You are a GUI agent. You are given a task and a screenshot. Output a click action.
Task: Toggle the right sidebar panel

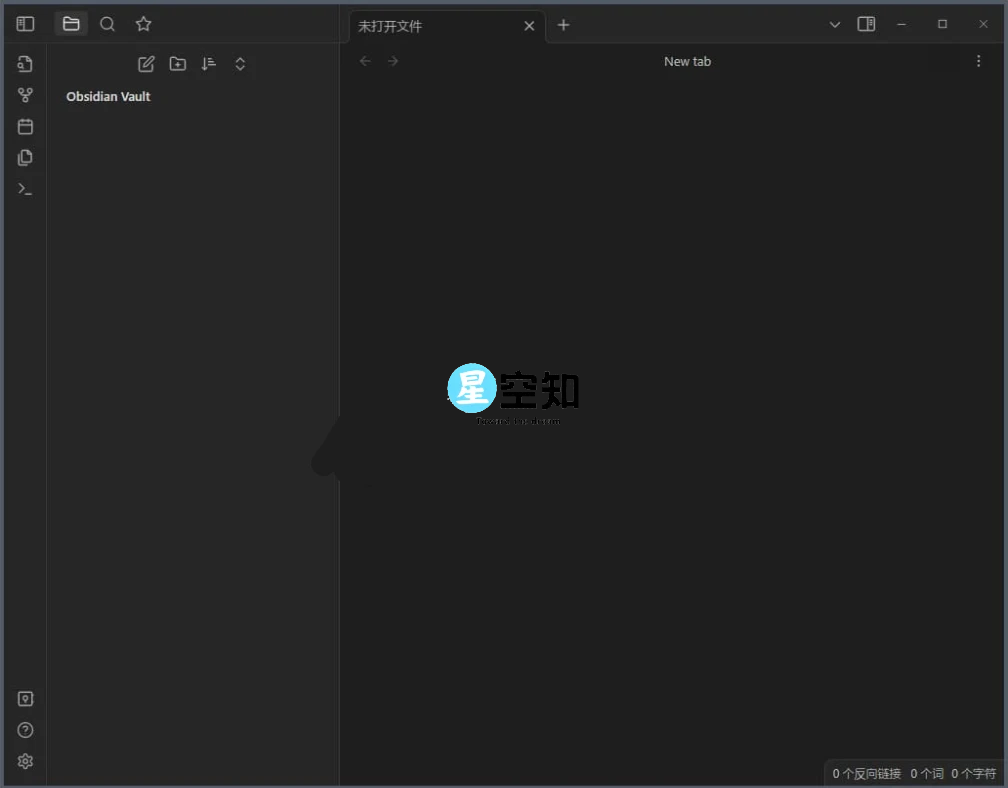pos(866,23)
